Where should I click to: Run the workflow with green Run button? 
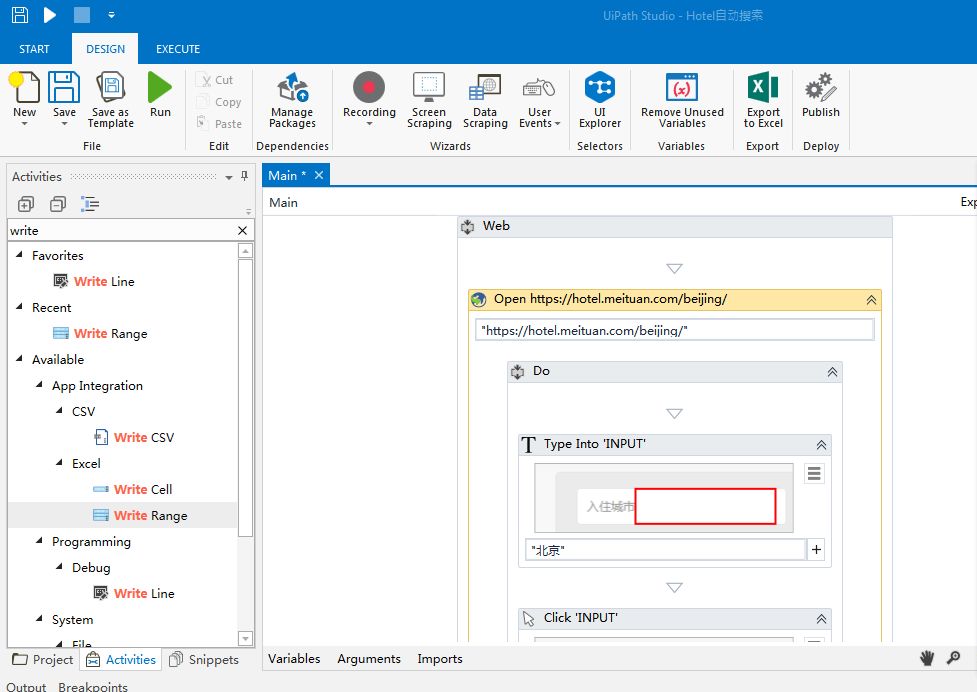point(160,95)
